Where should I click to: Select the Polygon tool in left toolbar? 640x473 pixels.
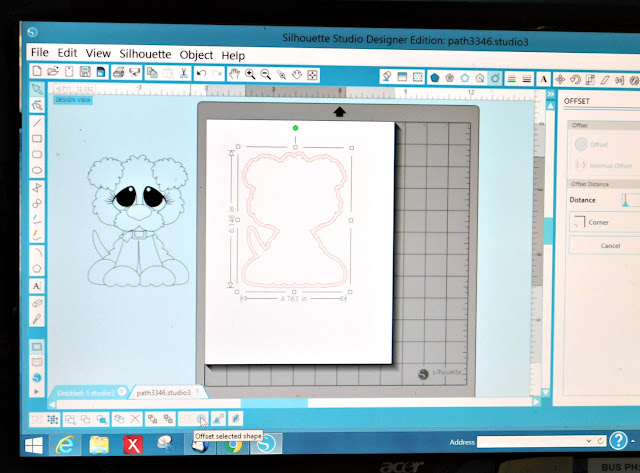37,269
